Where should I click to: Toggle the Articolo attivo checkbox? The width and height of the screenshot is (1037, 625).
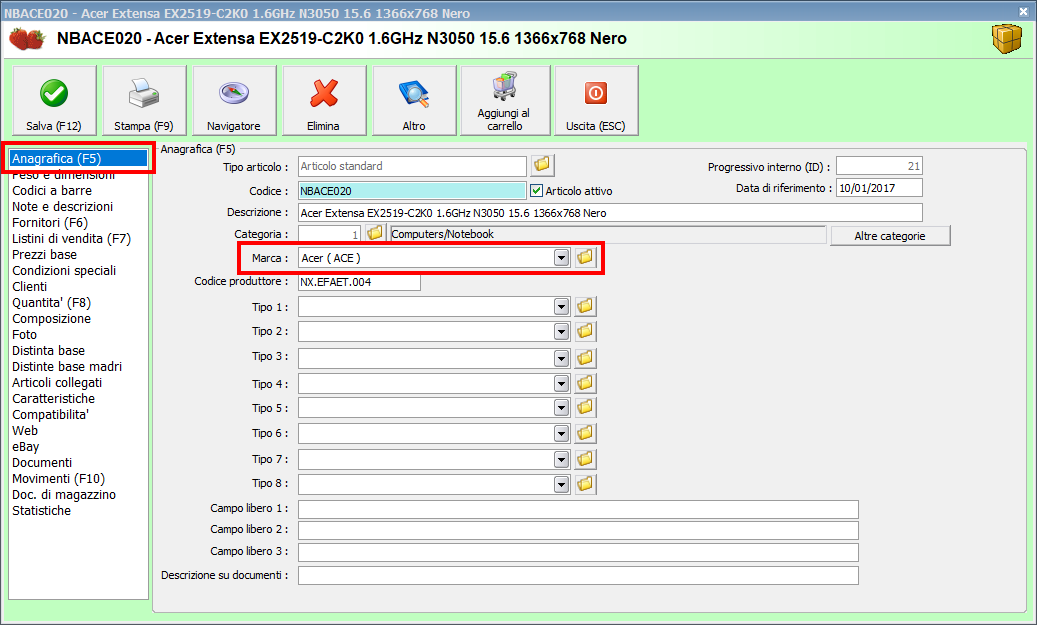point(536,190)
